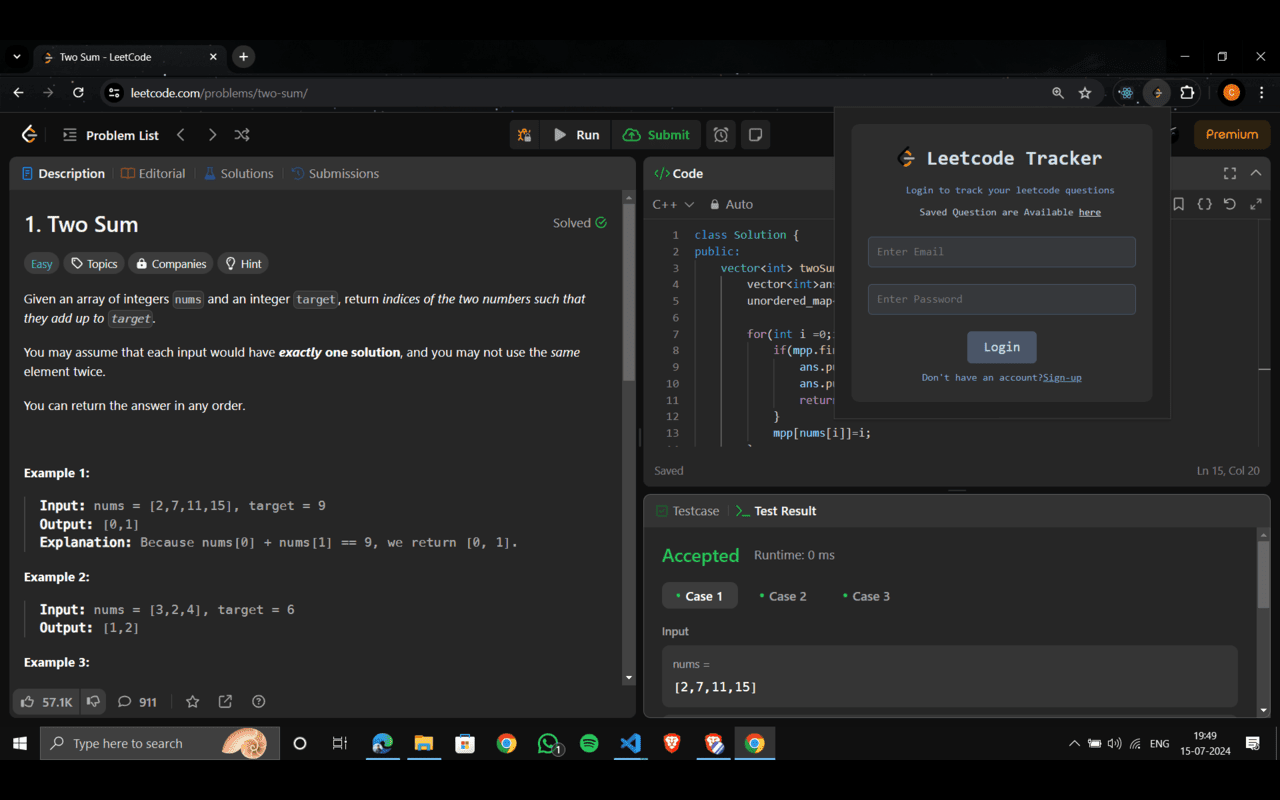Run the code
Viewport: 1280px width, 800px height.
coord(576,135)
